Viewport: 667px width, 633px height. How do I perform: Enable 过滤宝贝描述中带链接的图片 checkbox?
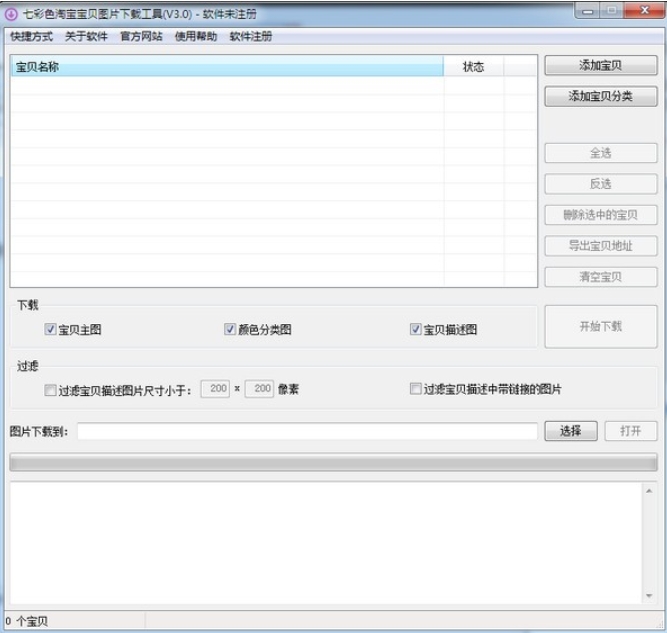[x=416, y=389]
